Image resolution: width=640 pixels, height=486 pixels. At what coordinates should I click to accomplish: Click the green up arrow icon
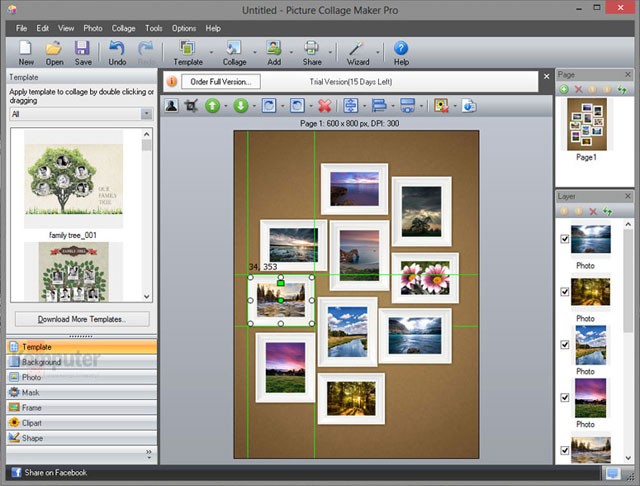point(212,105)
